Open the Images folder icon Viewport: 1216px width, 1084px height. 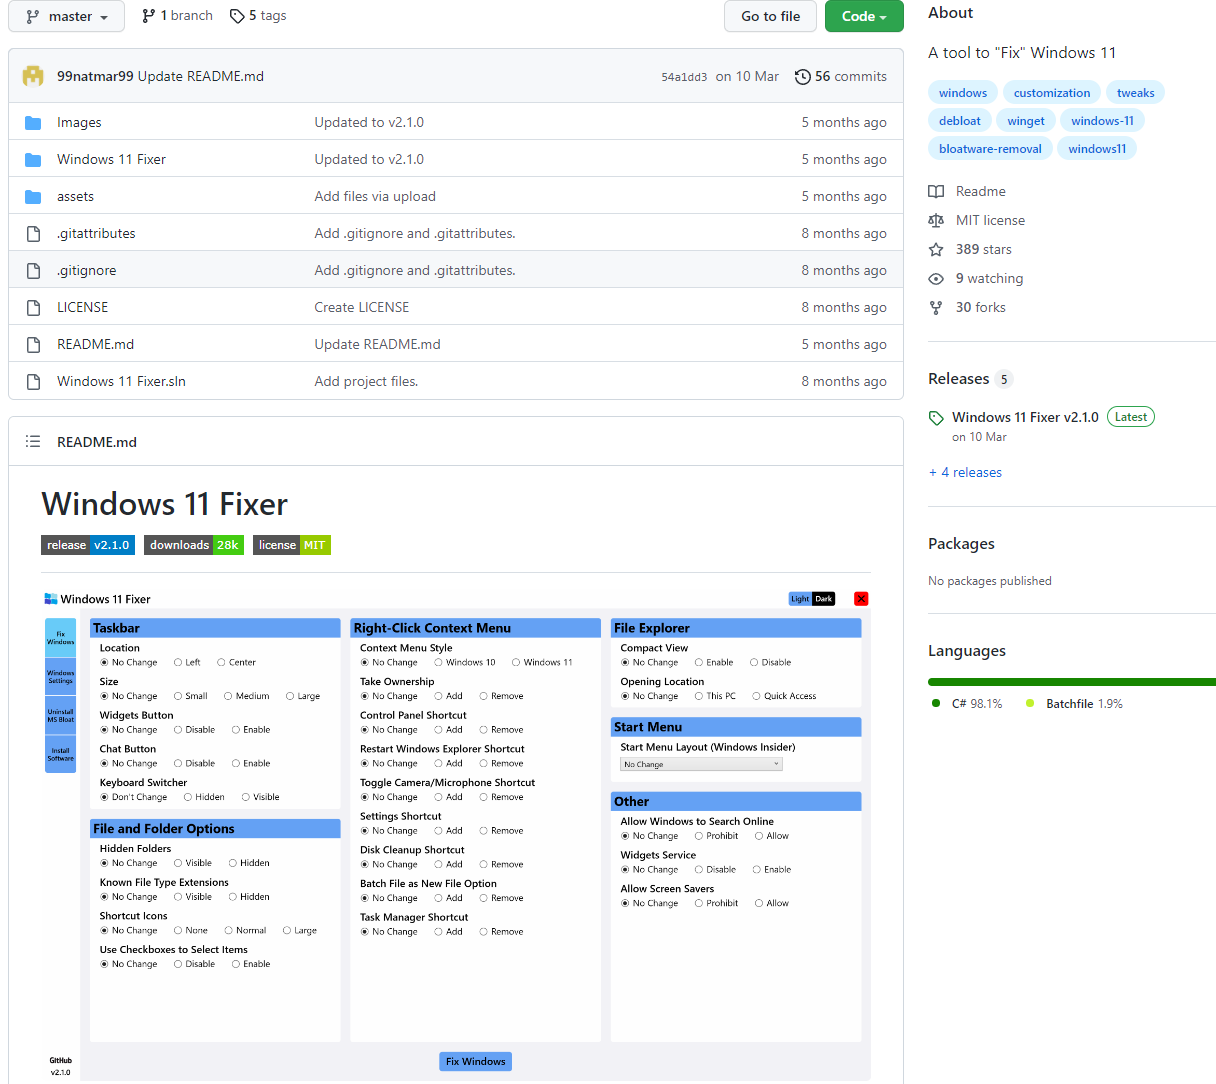[33, 123]
